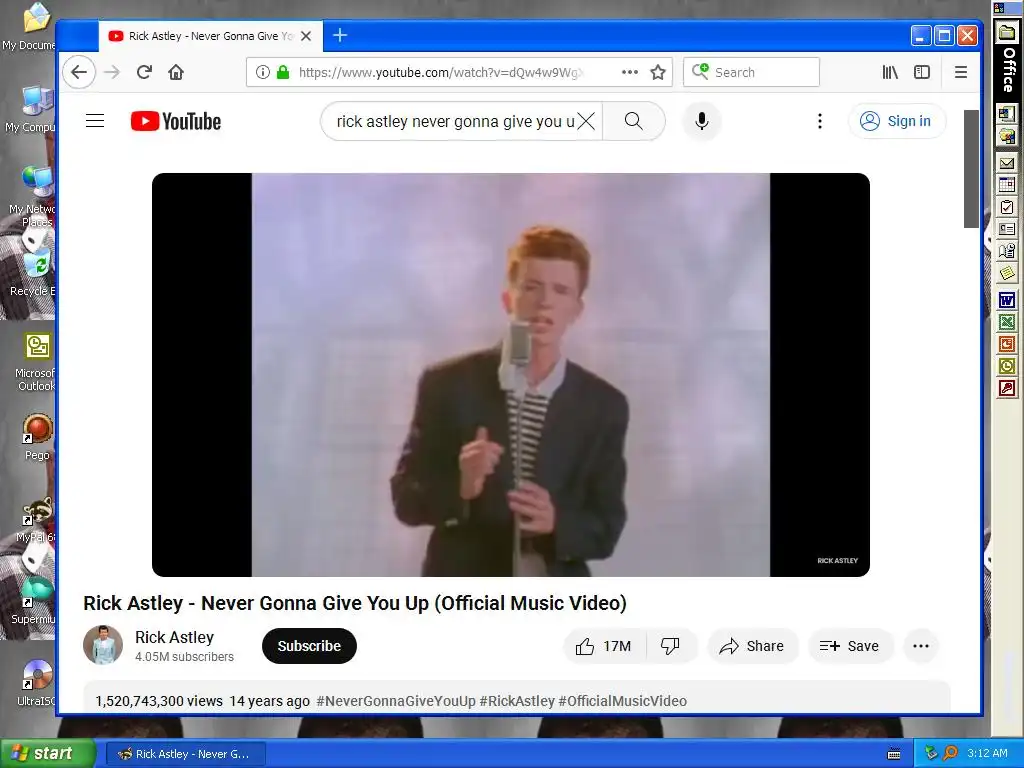Select the Microsoft Outlook desktop icon
Image resolution: width=1024 pixels, height=768 pixels.
37,361
